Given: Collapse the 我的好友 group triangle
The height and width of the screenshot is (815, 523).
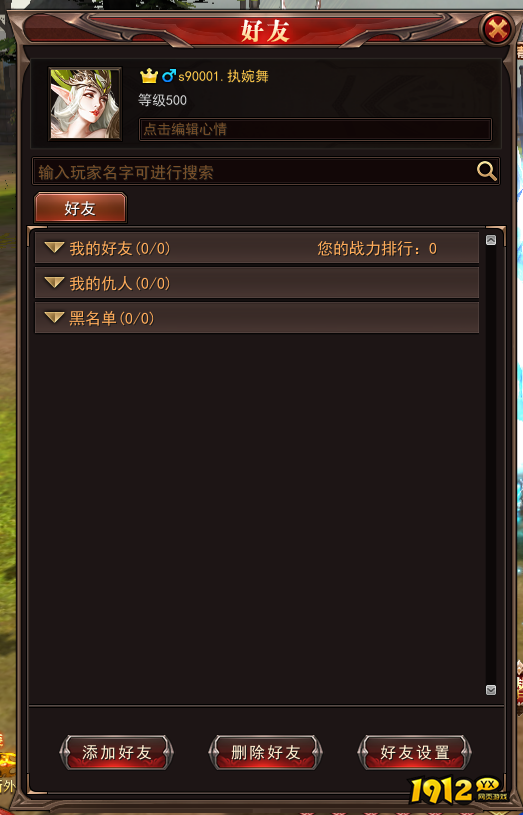Looking at the screenshot, I should click(x=54, y=247).
